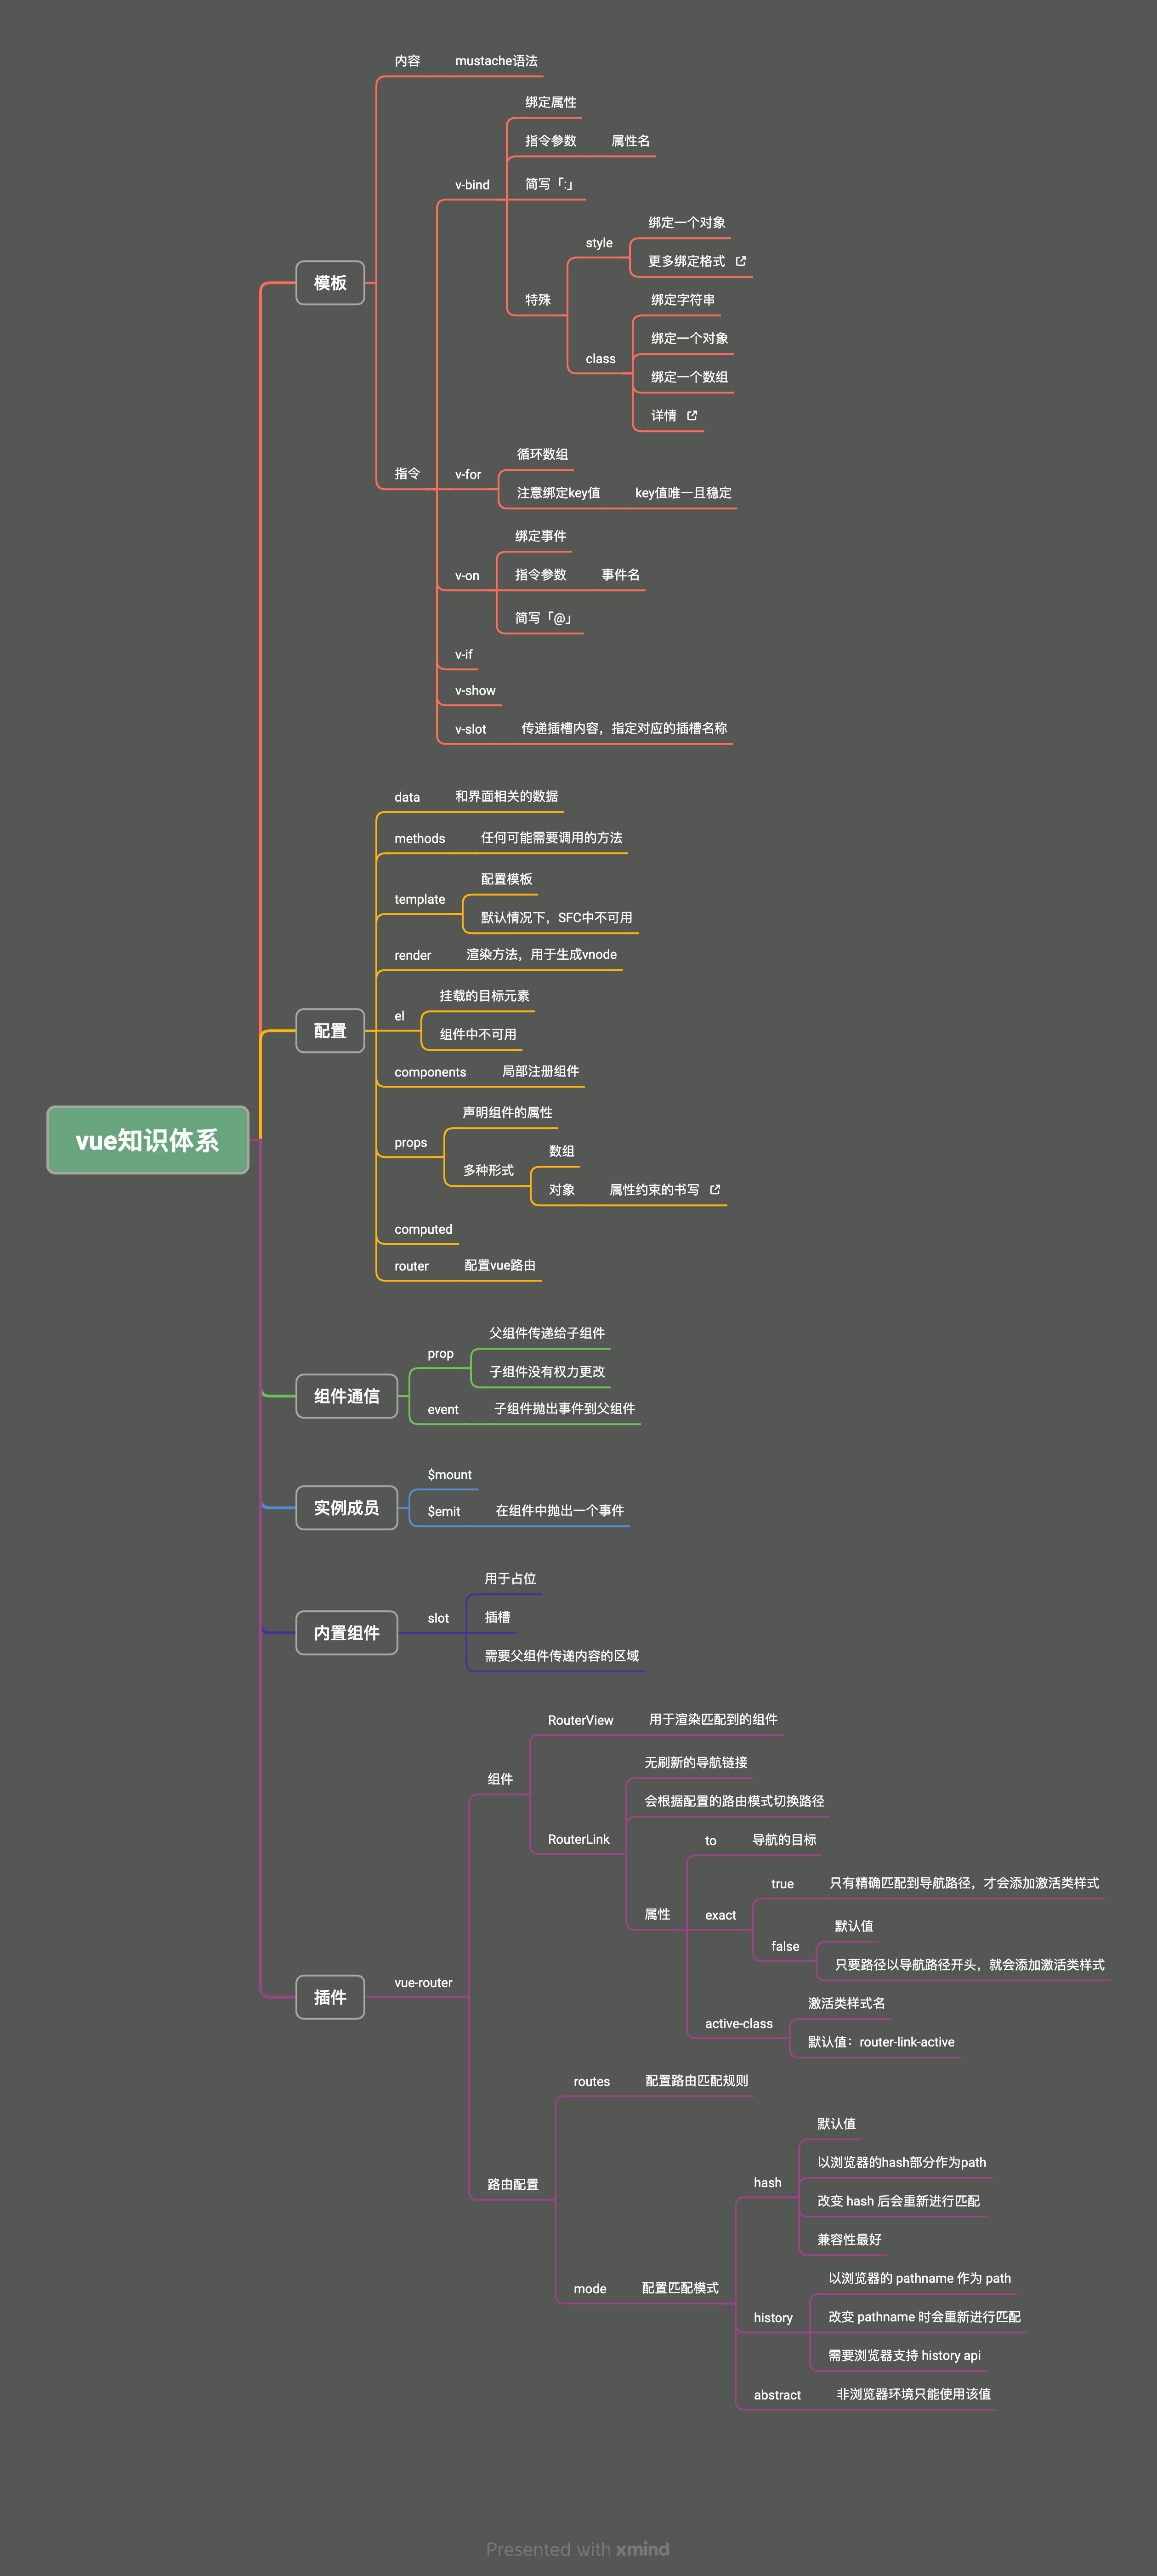Select the 组件通信 topic node
Screen dimensions: 1157x2576
(x=347, y=1396)
